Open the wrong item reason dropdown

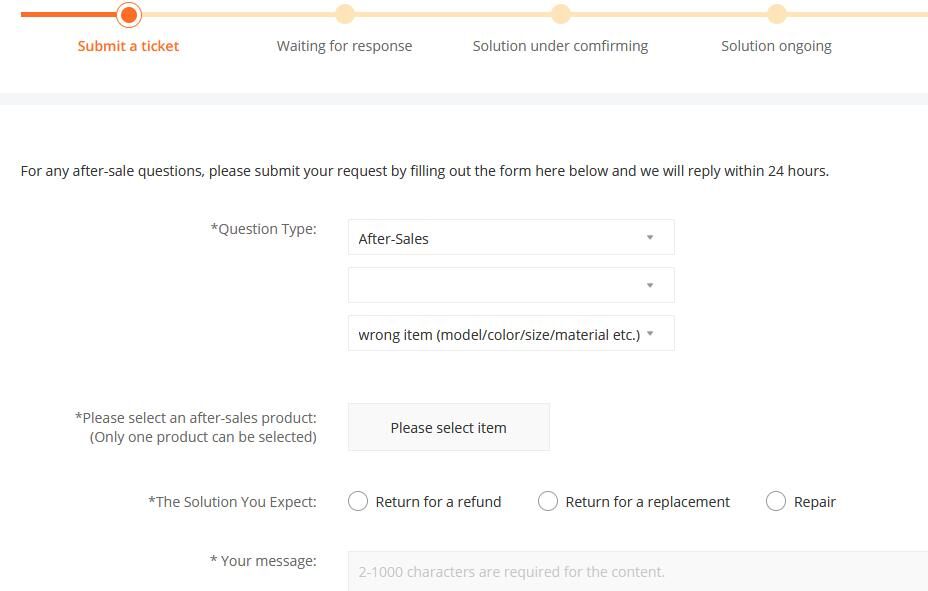(x=498, y=334)
